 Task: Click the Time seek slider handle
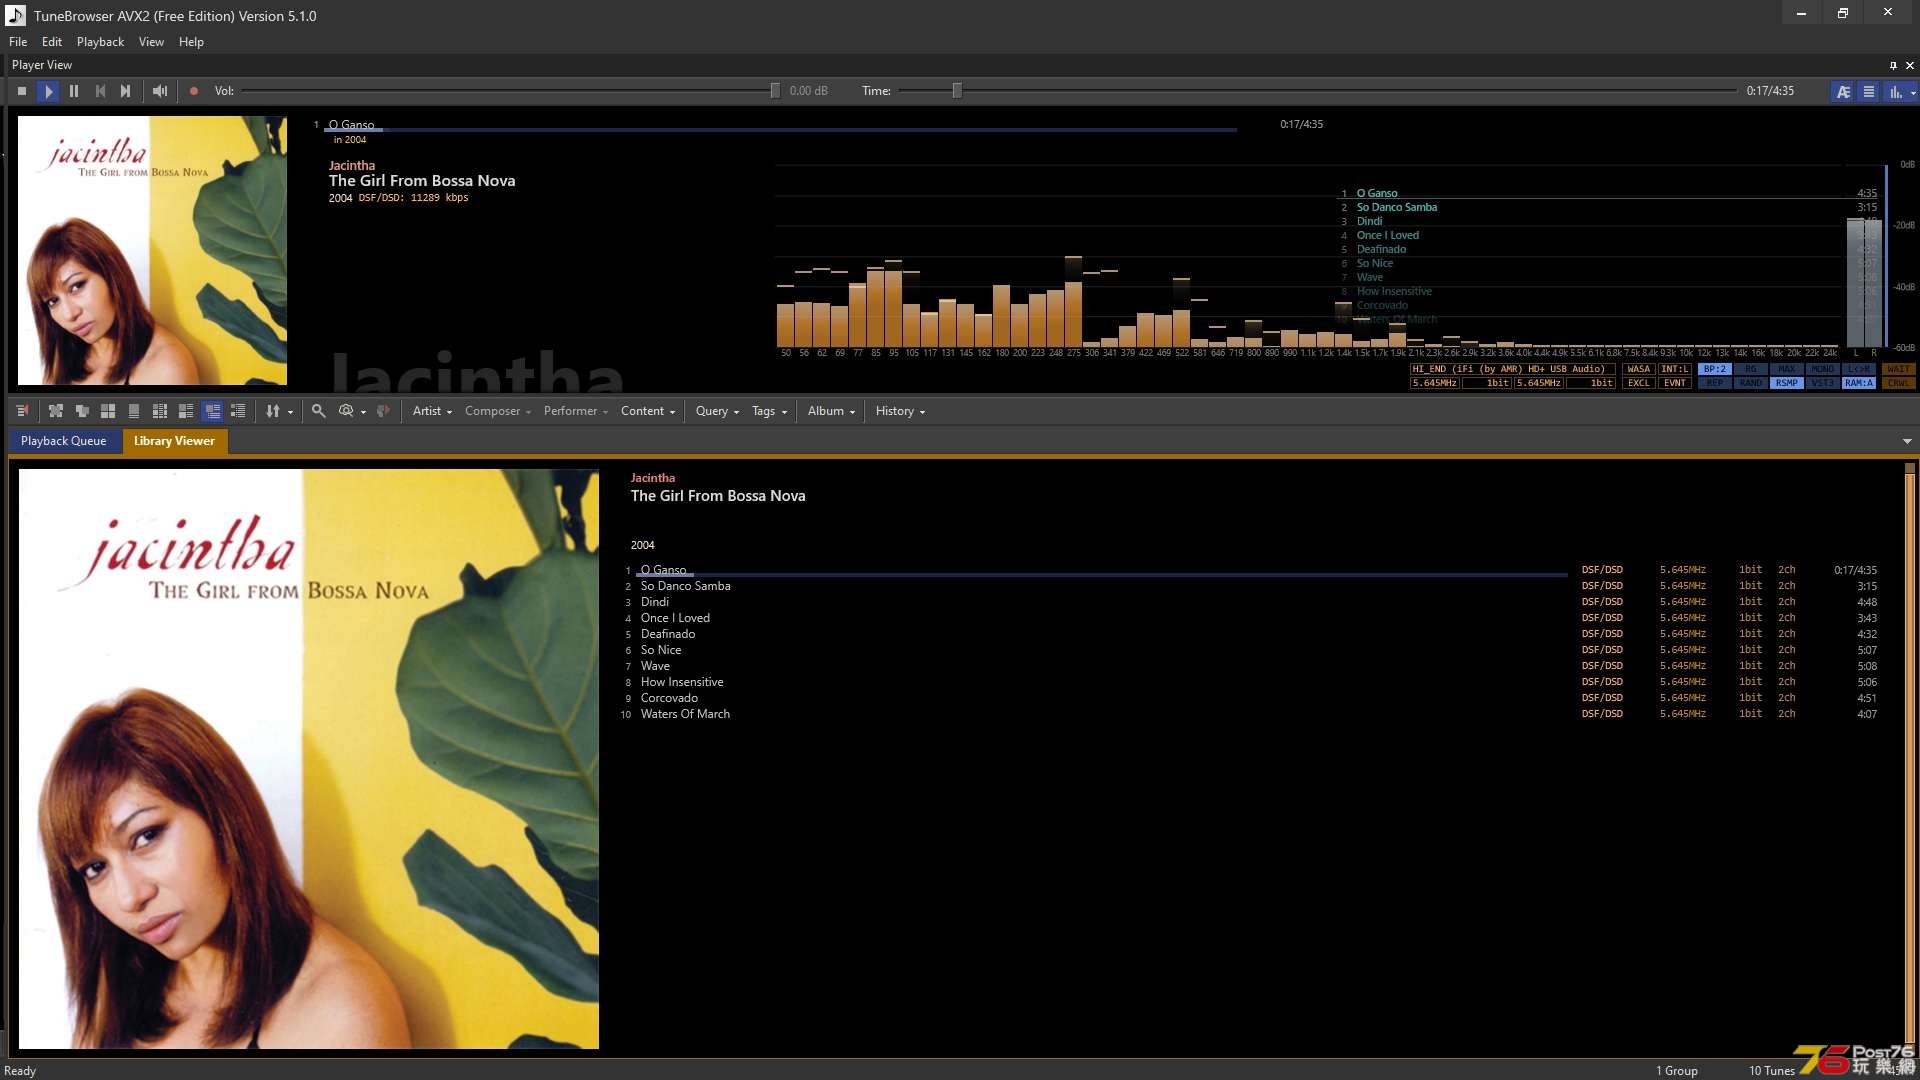(x=957, y=91)
